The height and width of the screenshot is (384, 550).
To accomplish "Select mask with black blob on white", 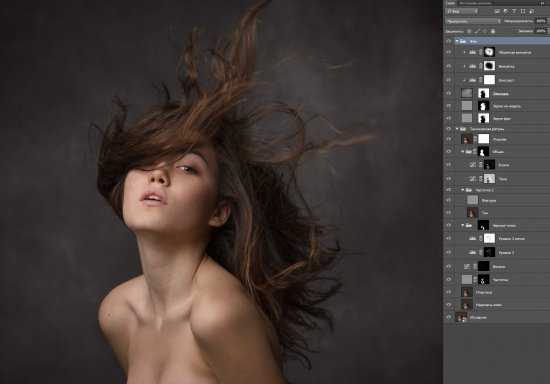I will pyautogui.click(x=489, y=66).
